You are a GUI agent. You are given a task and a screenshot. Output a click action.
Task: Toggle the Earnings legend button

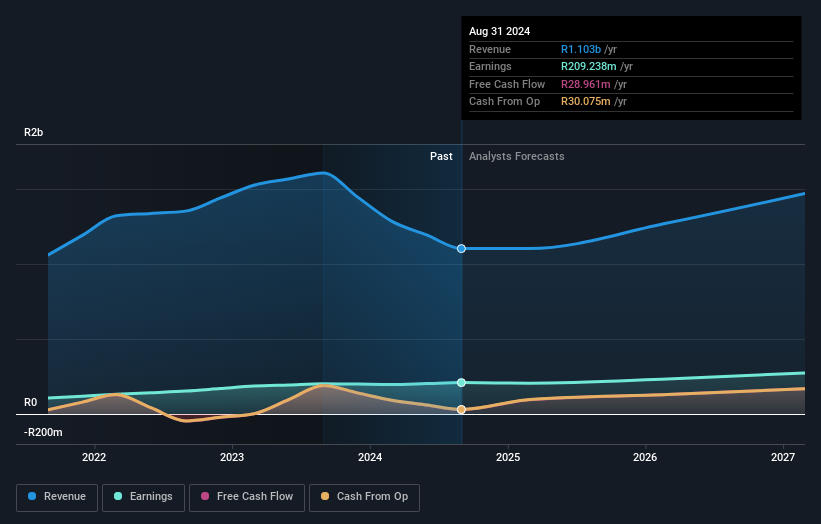point(143,497)
